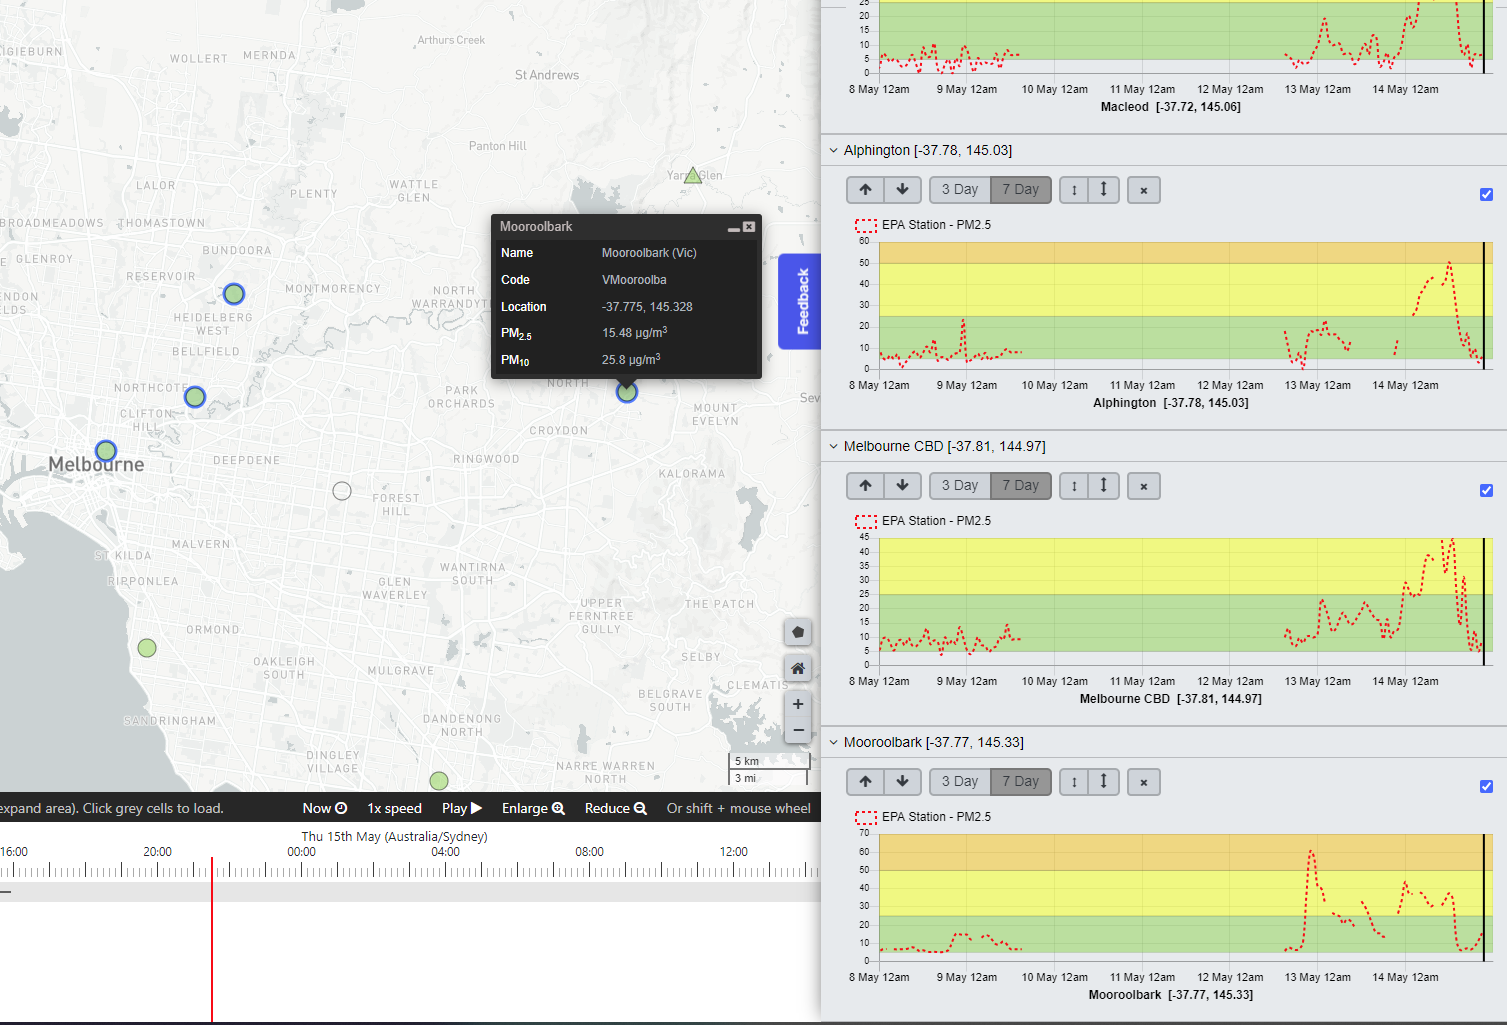
Task: Click the 04:00 mark on timeline ruler
Action: (446, 852)
